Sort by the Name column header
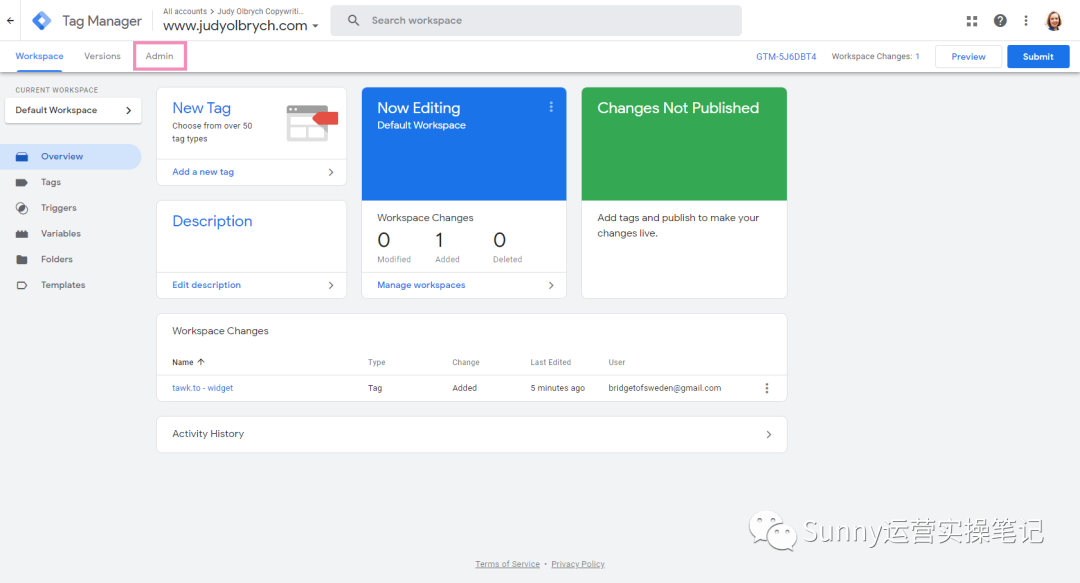 [183, 362]
